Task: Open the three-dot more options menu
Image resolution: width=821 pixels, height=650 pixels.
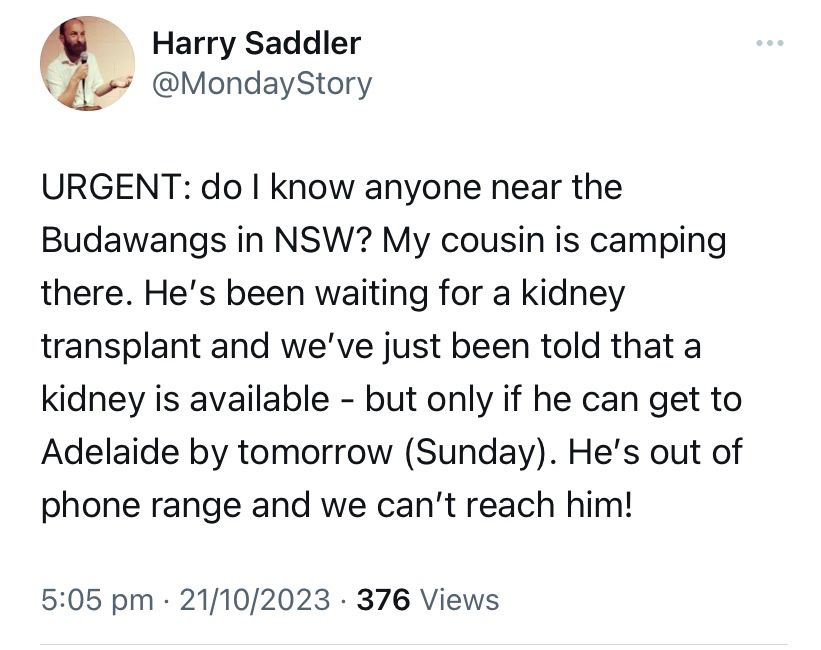Action: tap(770, 44)
